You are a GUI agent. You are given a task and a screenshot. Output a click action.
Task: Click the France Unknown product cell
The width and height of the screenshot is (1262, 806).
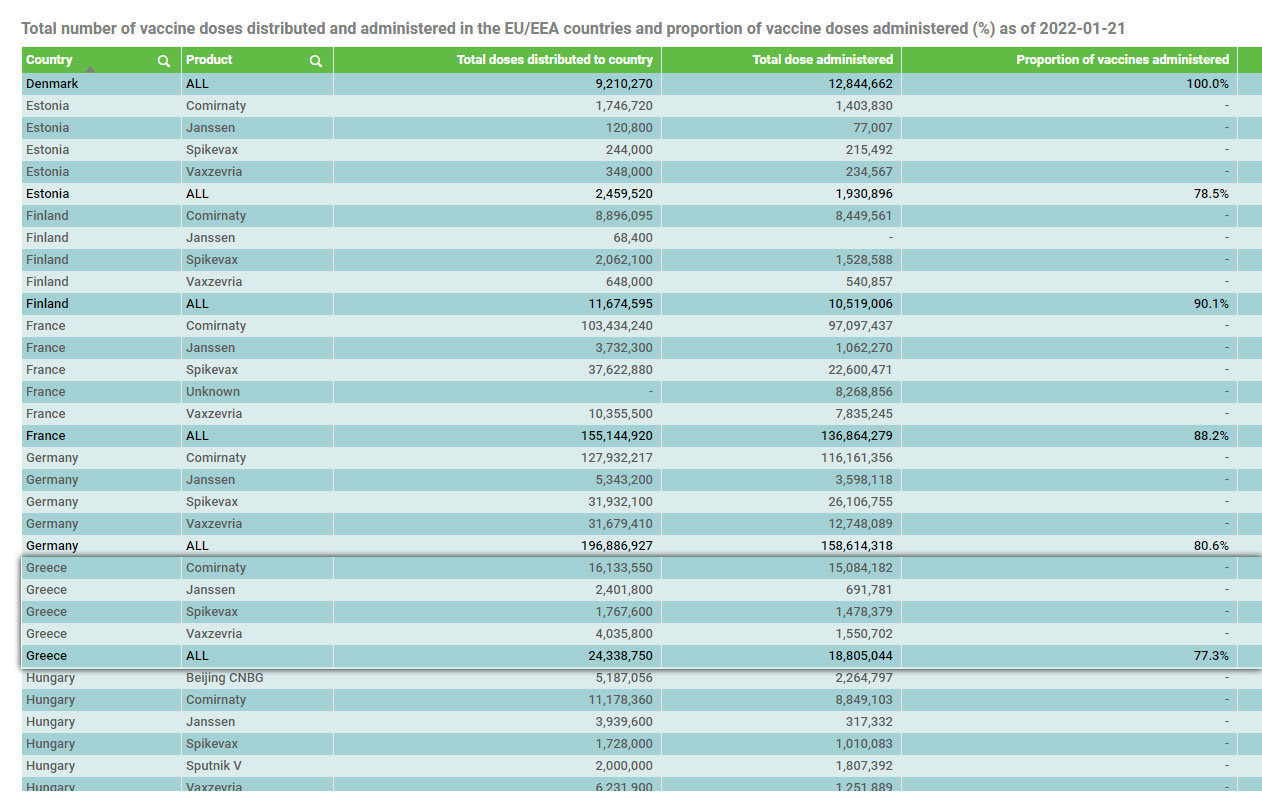257,392
